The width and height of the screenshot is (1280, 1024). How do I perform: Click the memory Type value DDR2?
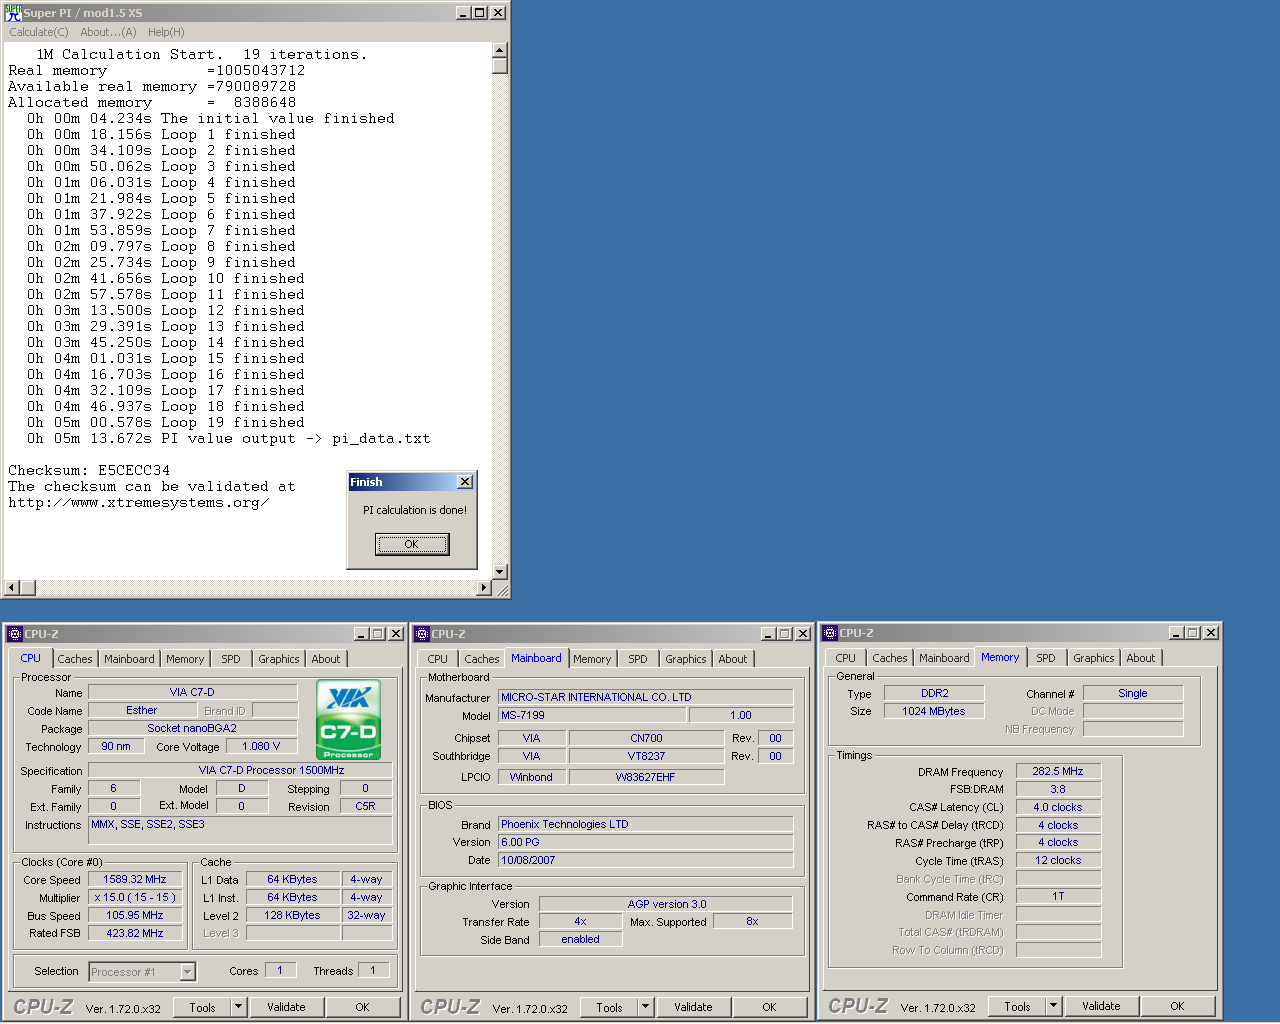click(934, 693)
